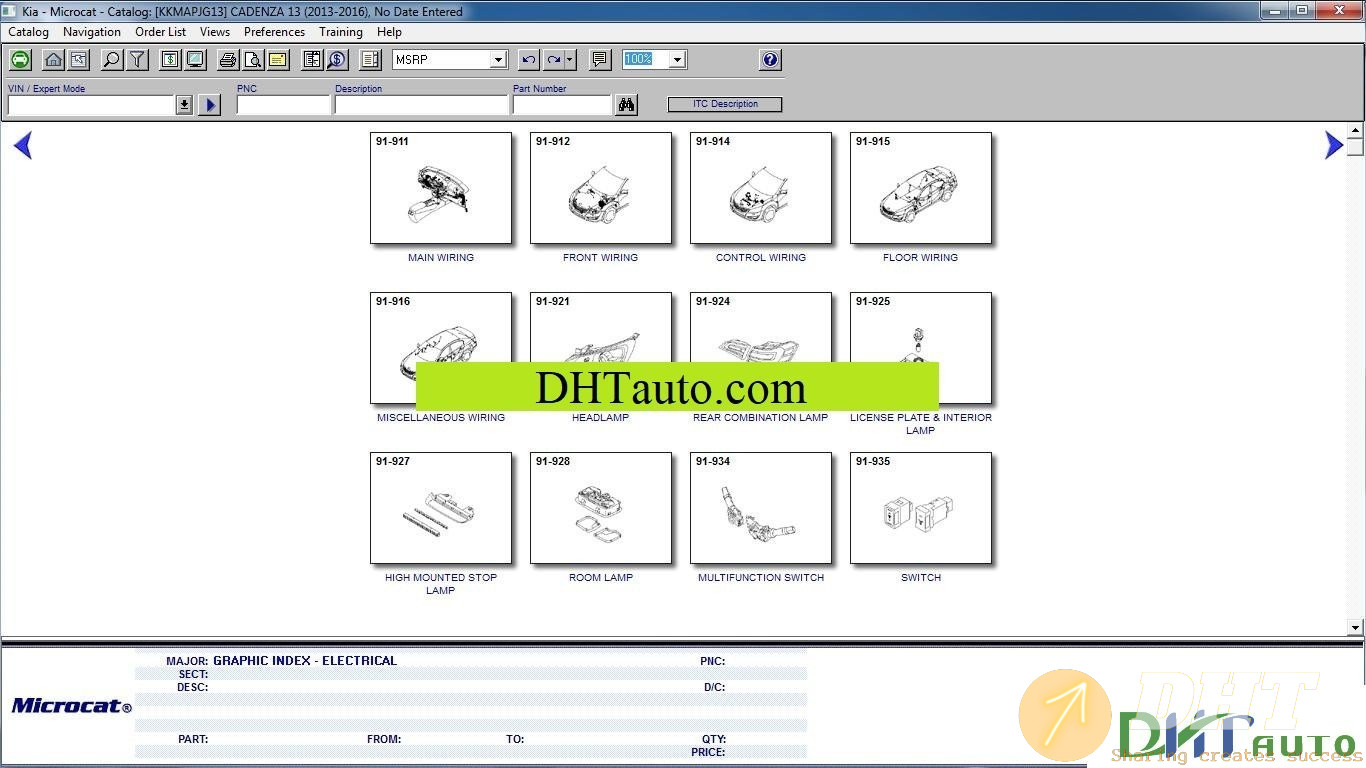Expand the redo history dropdown arrow
Image resolution: width=1366 pixels, height=768 pixels.
[570, 60]
